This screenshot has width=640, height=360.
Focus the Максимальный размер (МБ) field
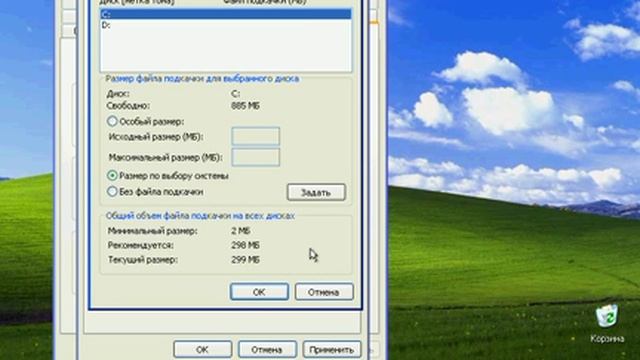tap(256, 157)
